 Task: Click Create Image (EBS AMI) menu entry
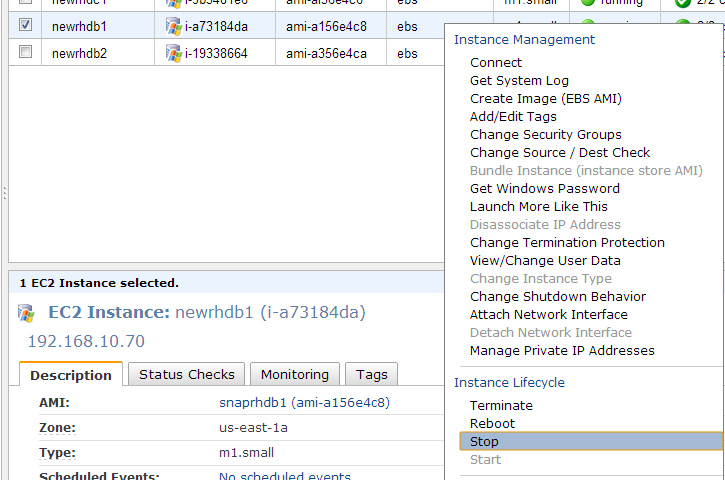pos(545,98)
